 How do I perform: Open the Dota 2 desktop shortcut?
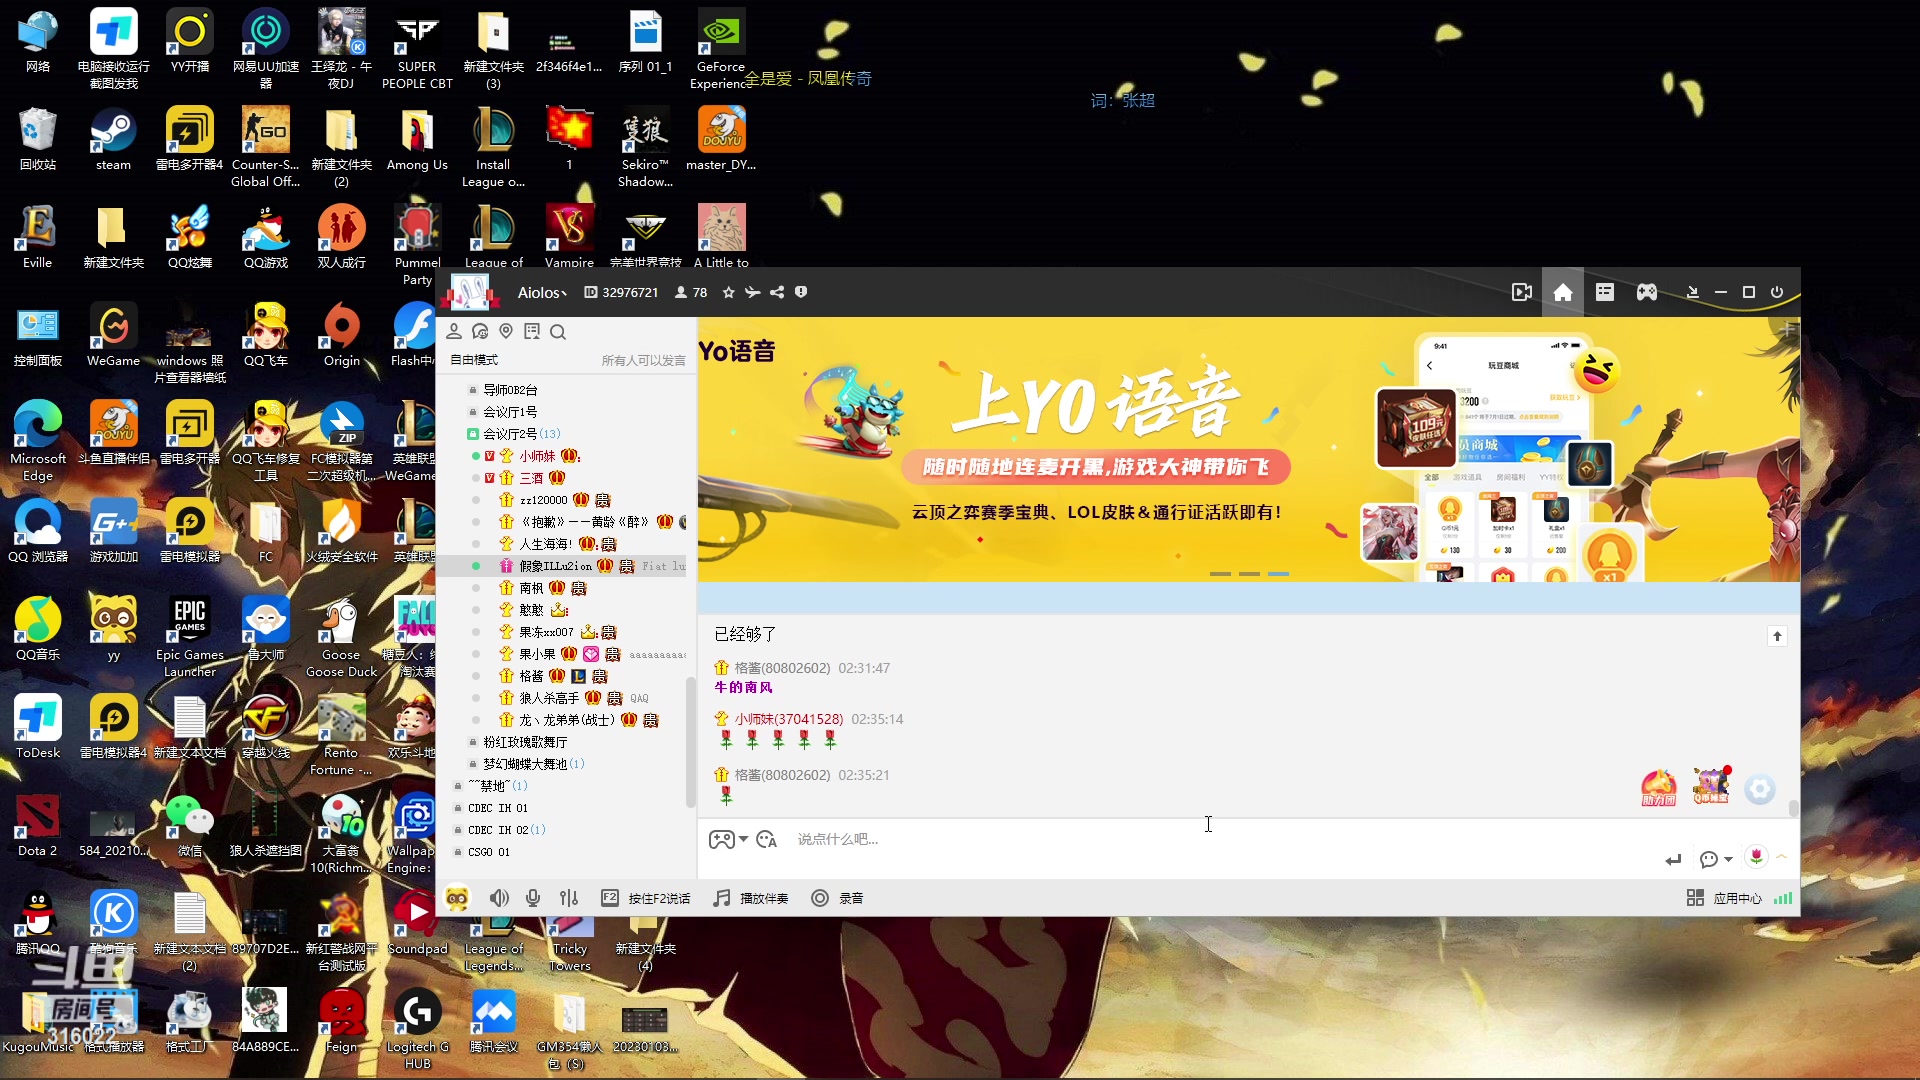[x=38, y=826]
